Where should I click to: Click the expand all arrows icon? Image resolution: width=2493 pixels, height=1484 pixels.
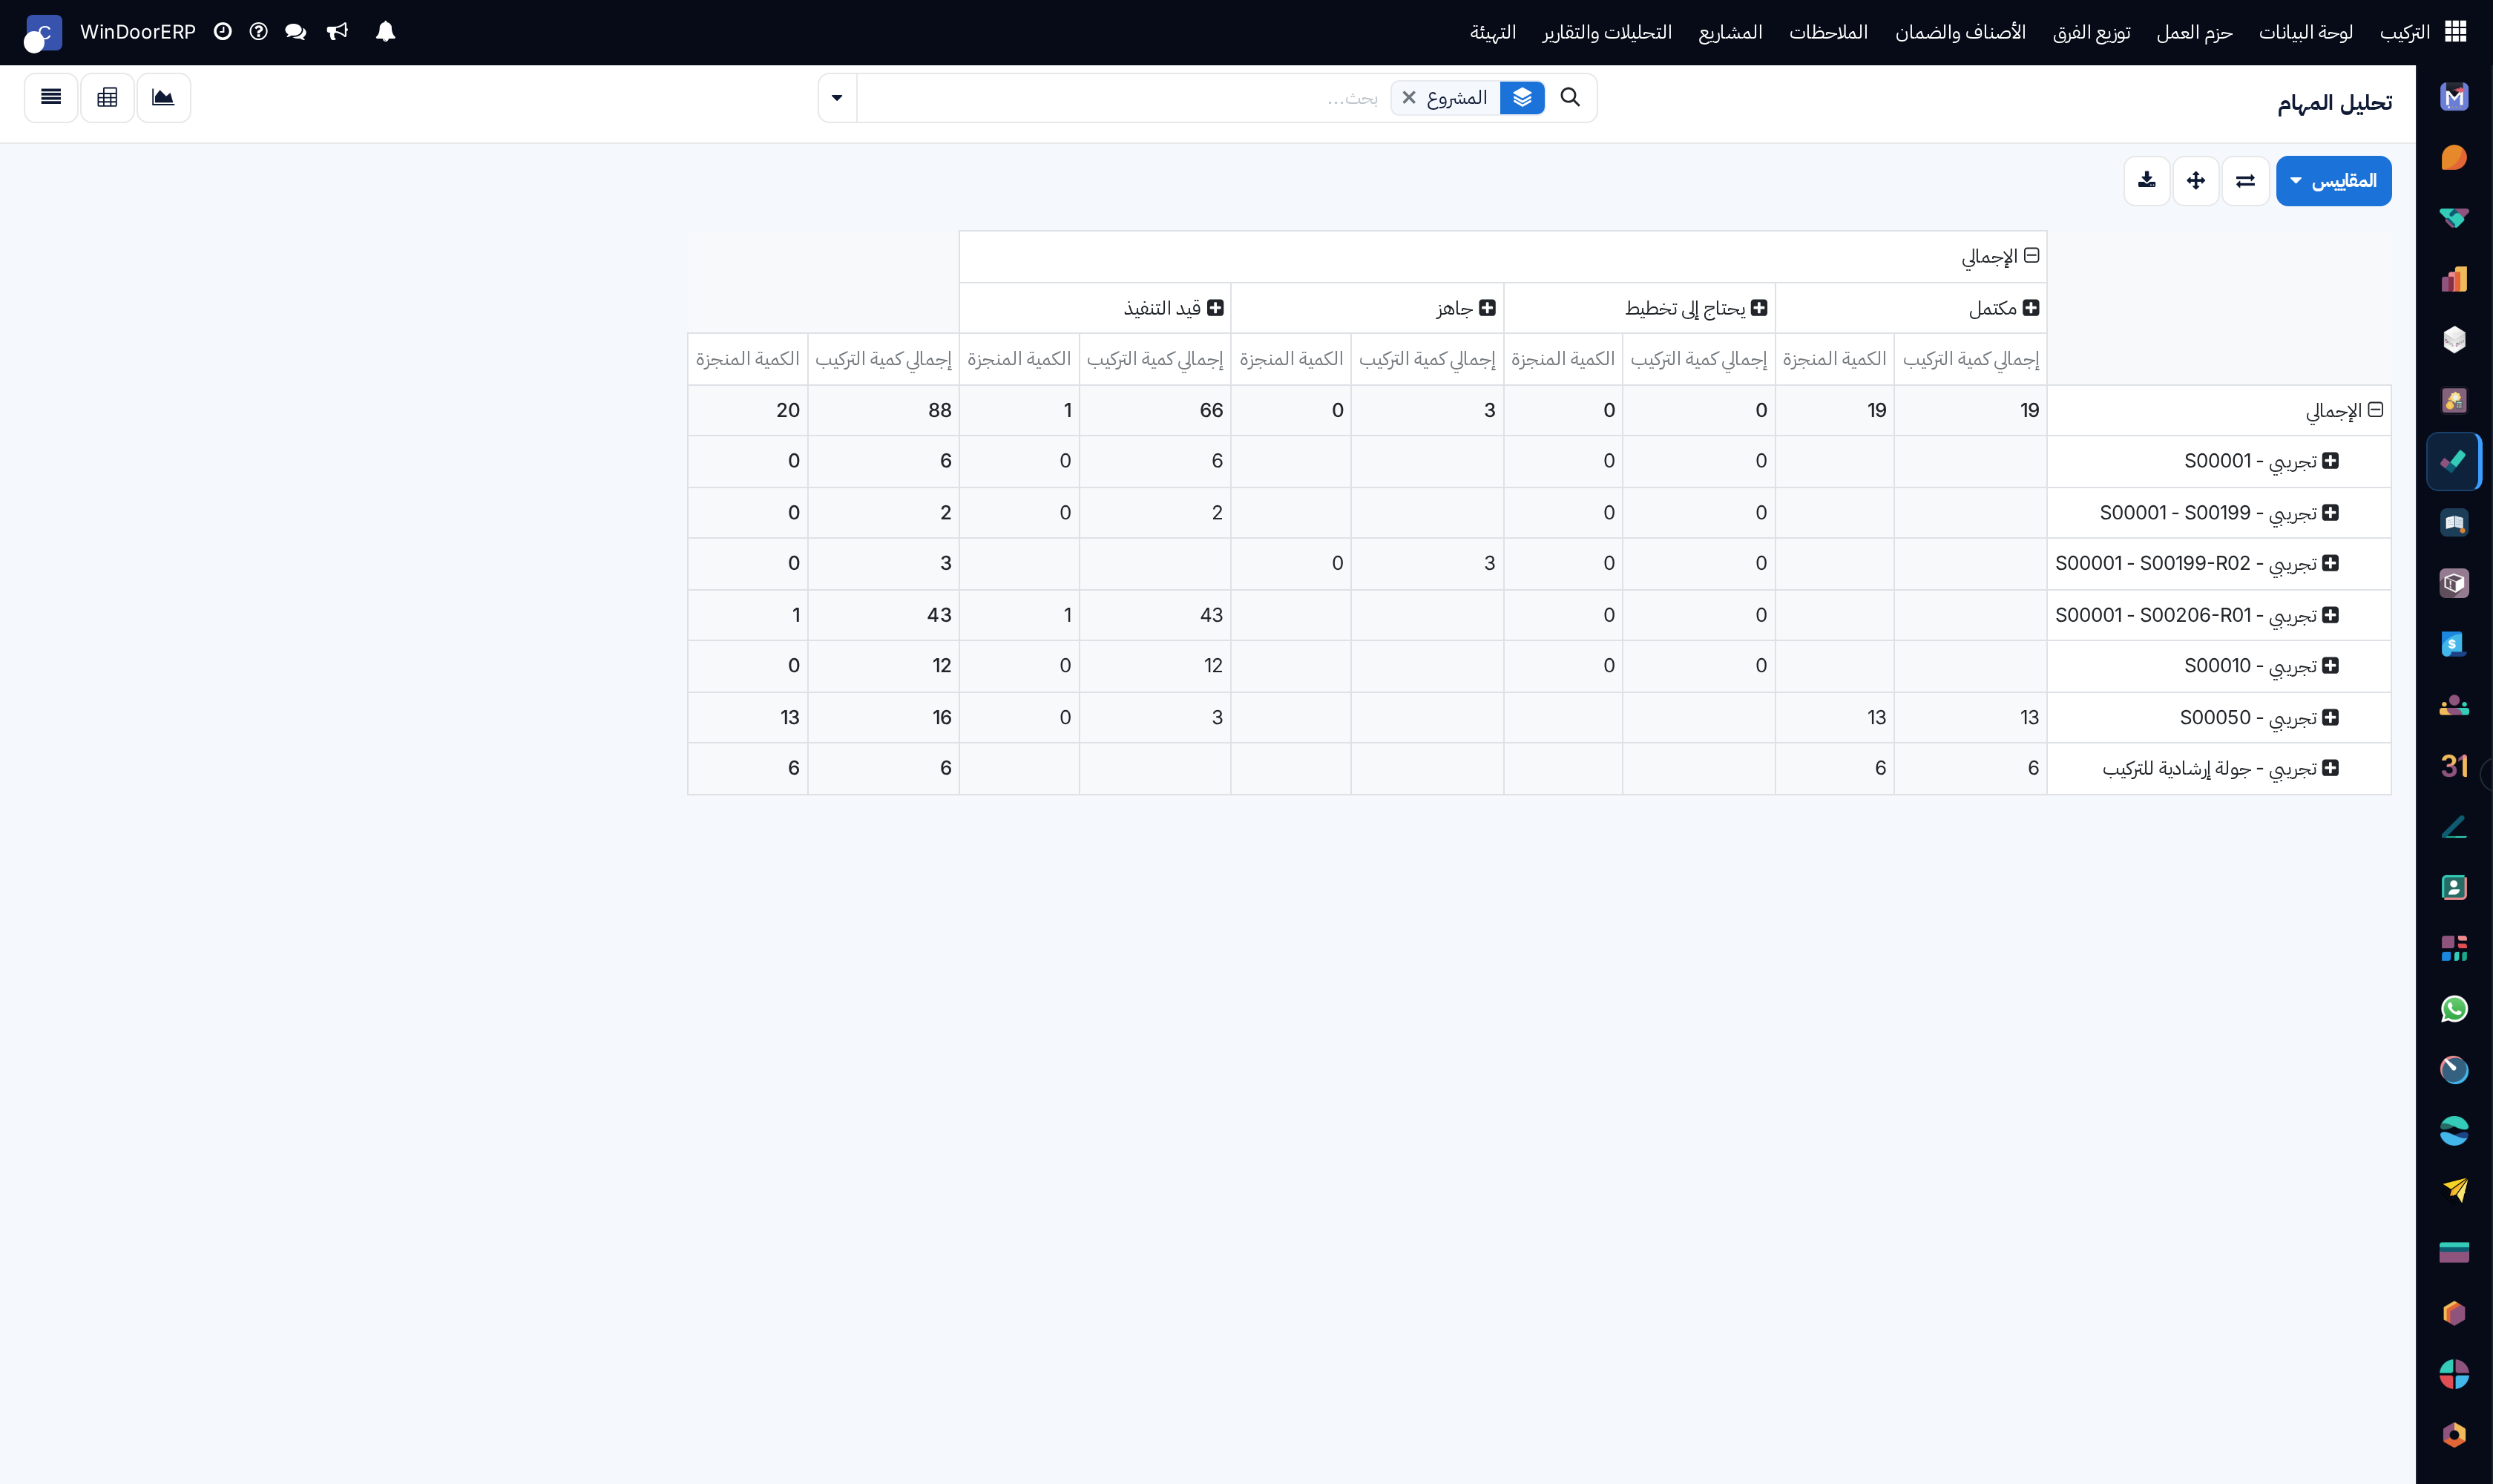click(x=2195, y=181)
